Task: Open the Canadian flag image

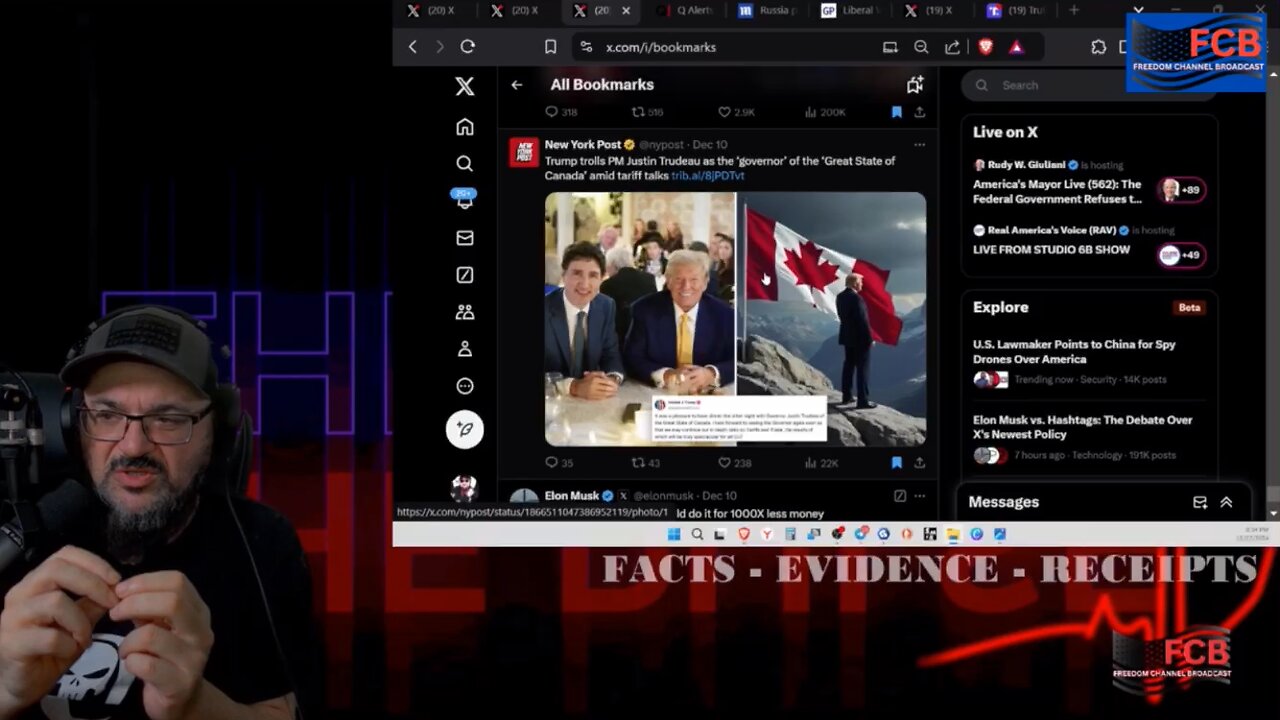Action: click(832, 319)
